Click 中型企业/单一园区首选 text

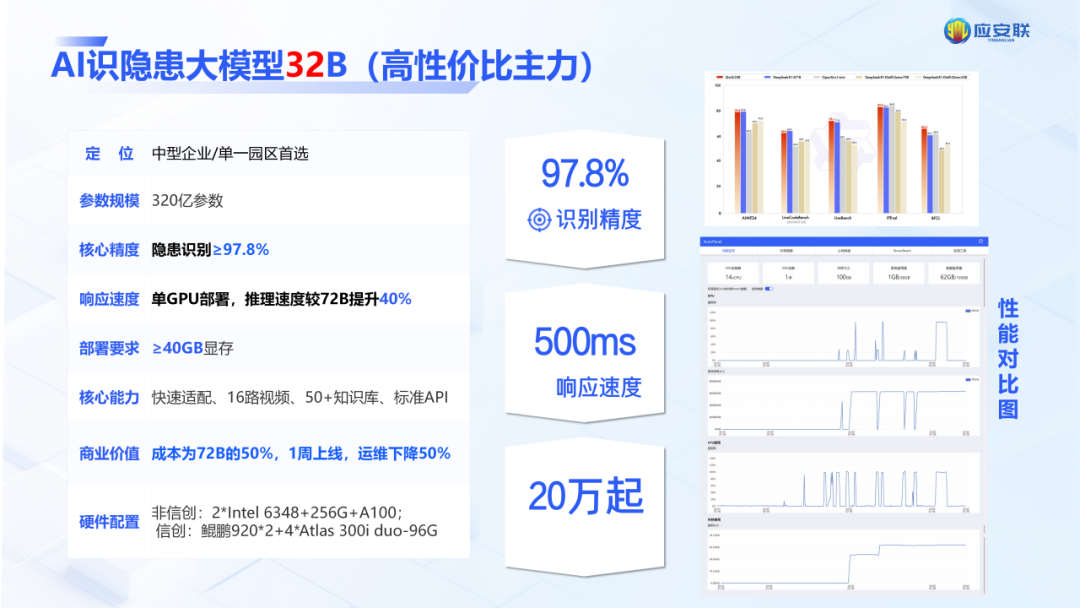pos(230,154)
